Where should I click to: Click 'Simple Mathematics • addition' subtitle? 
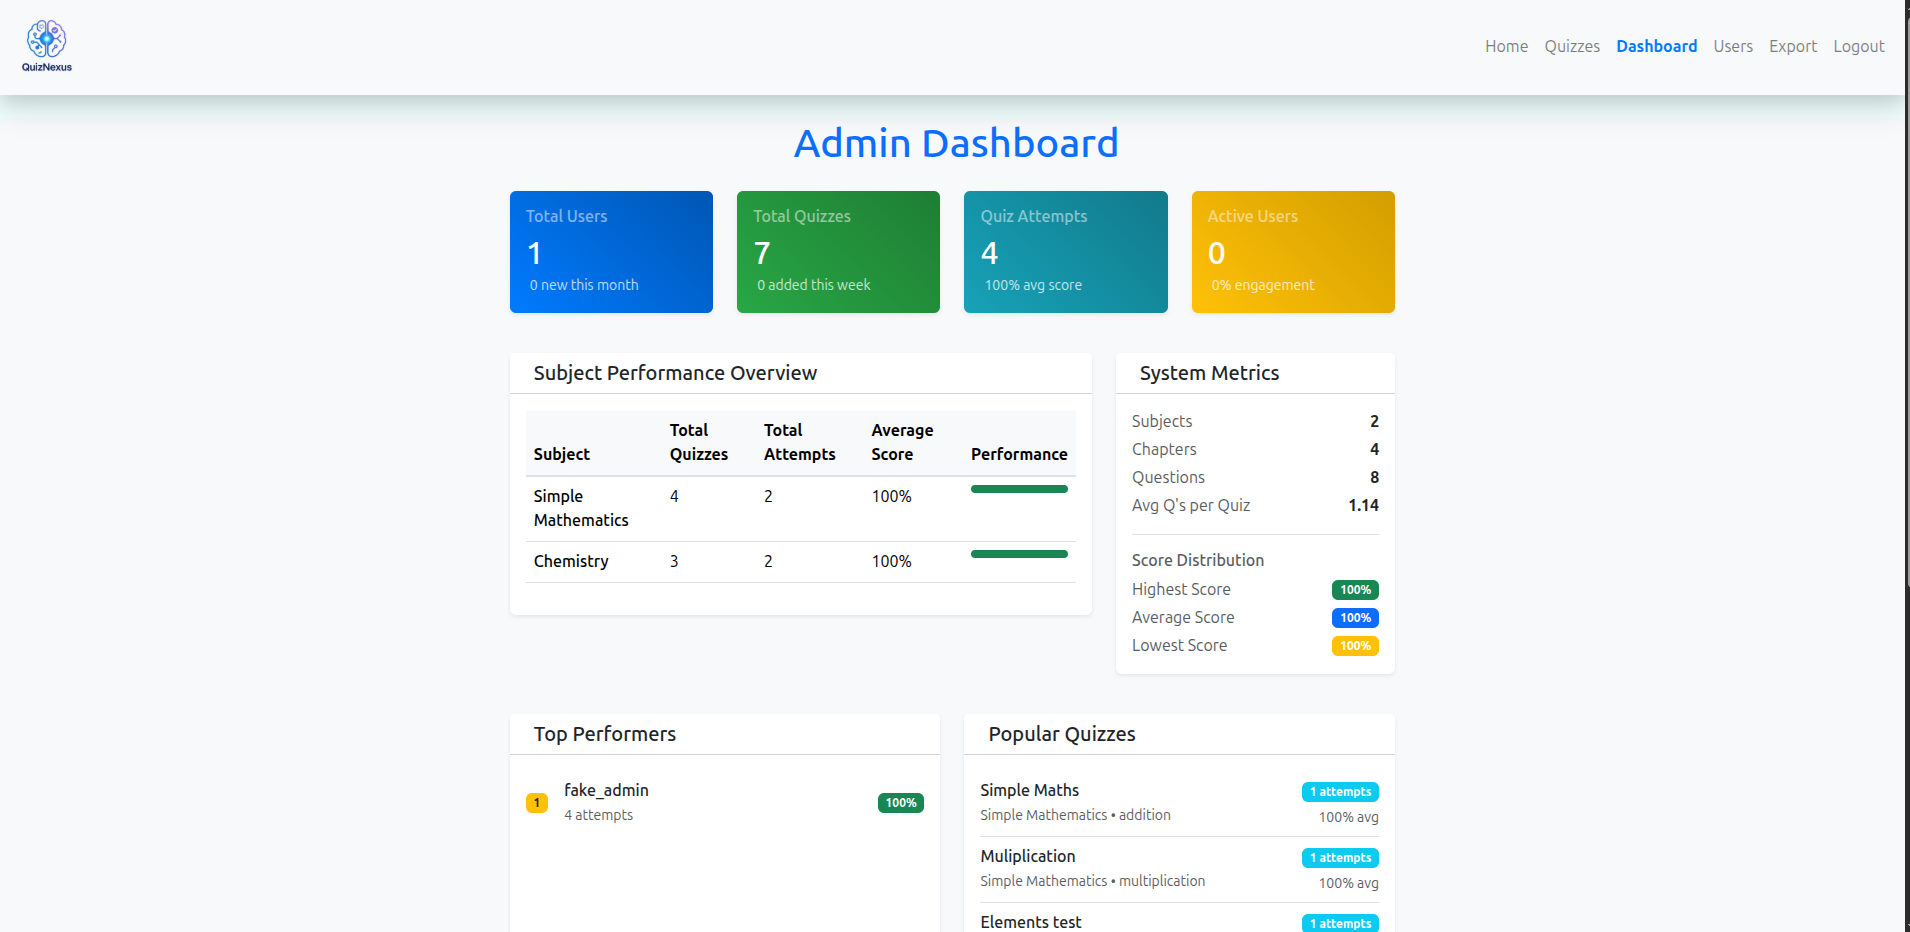coord(1075,815)
